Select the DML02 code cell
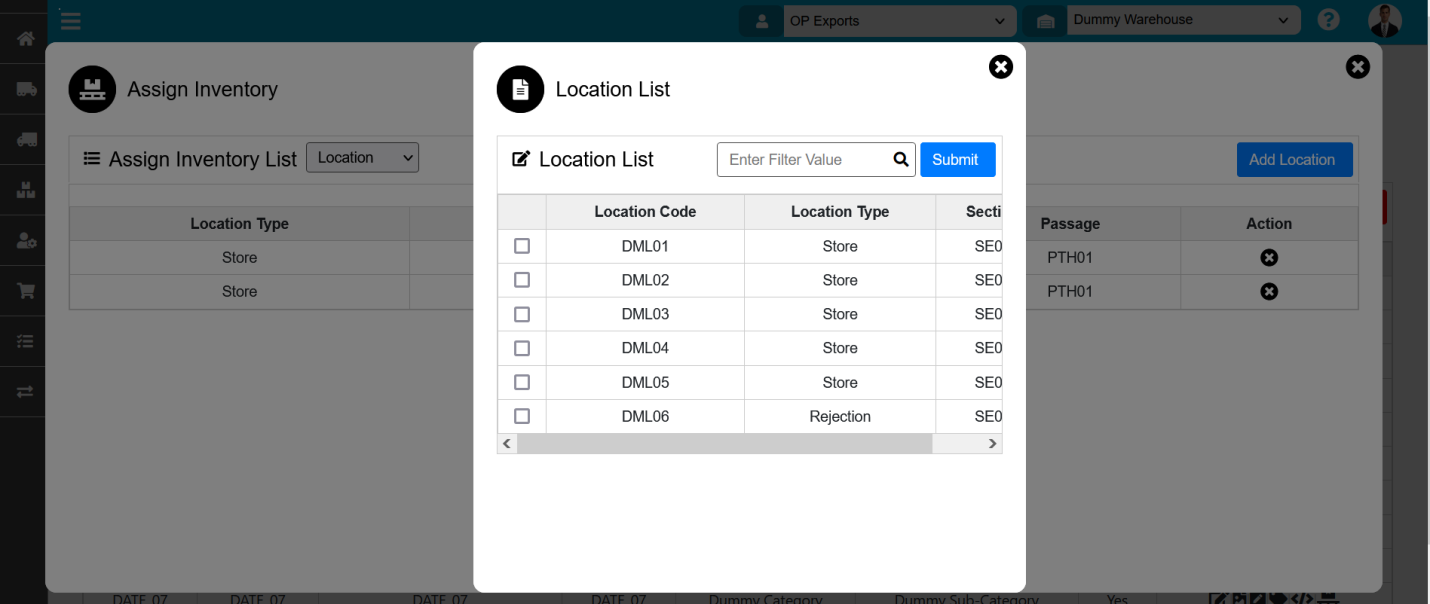This screenshot has height=604, width=1430. tap(645, 280)
